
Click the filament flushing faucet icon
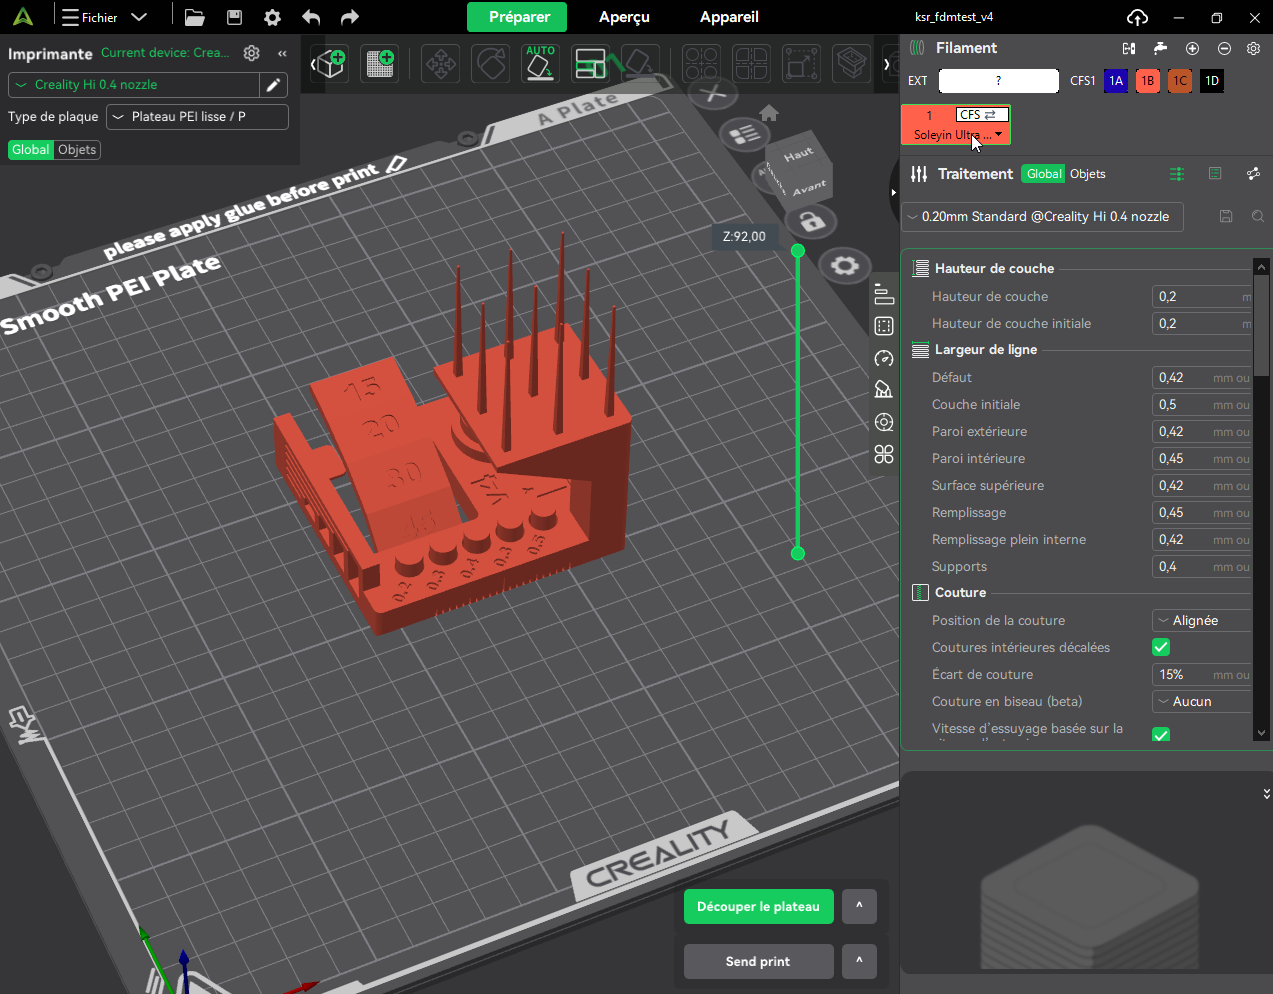coord(1160,48)
